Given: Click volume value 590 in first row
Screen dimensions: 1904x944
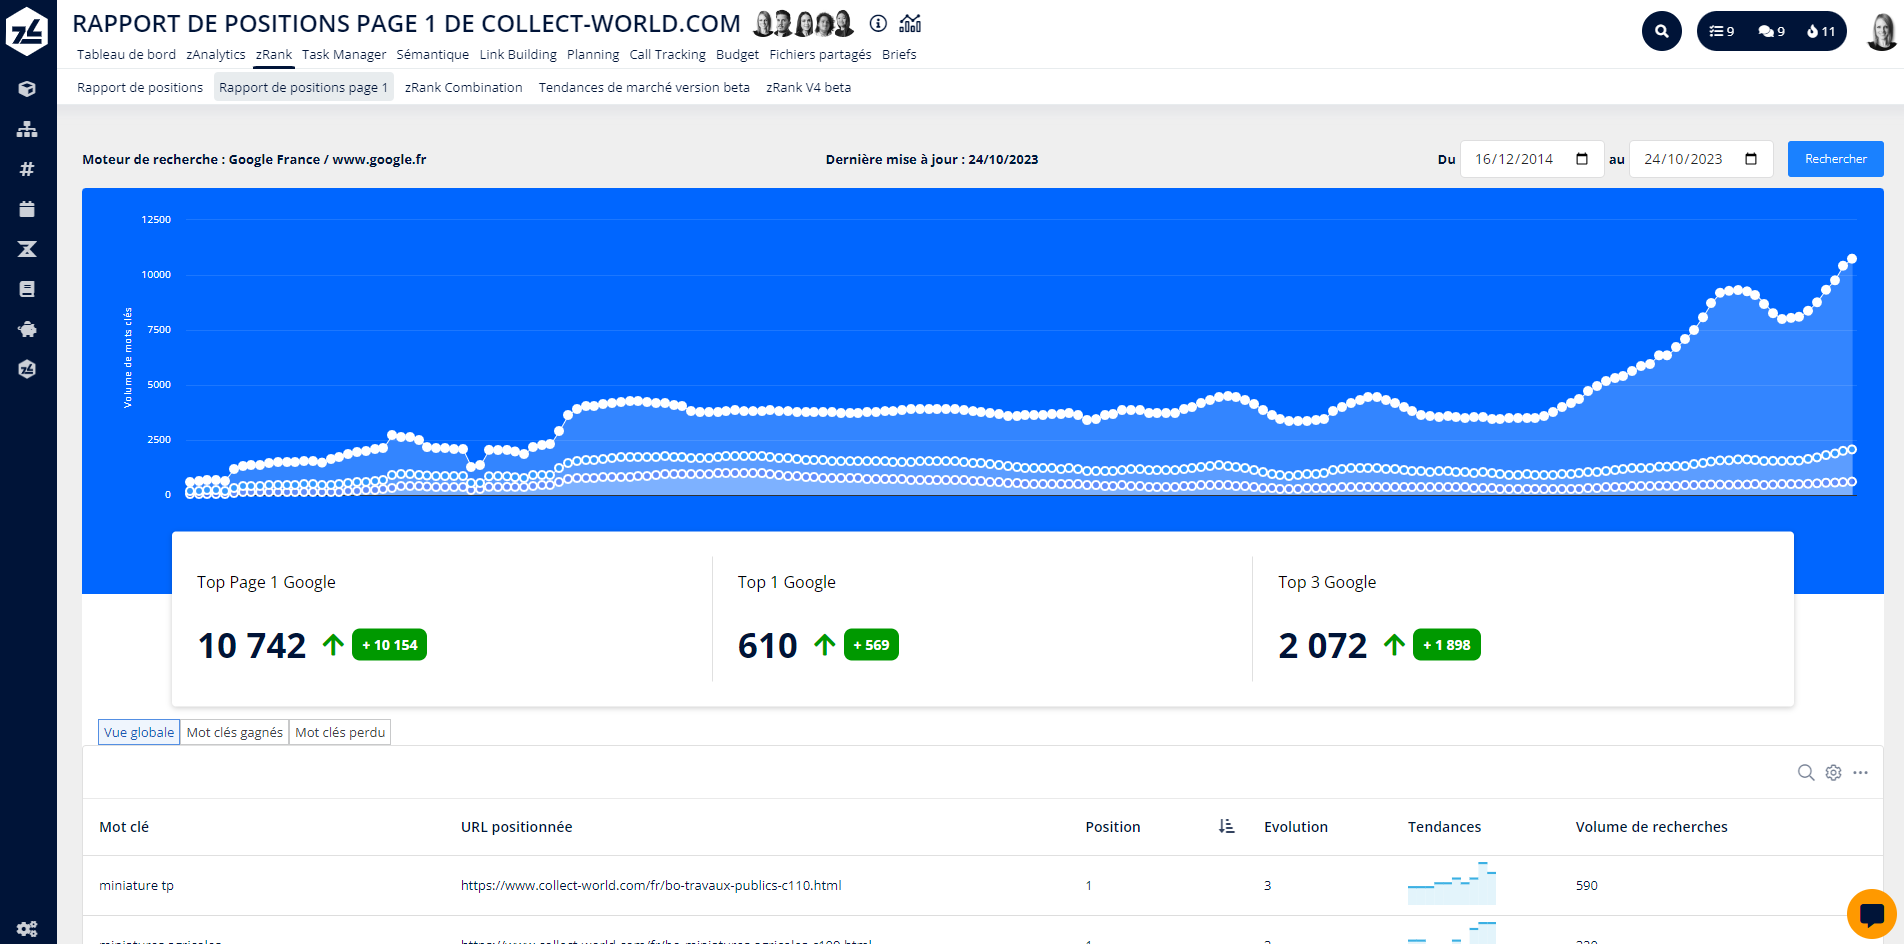Looking at the screenshot, I should pyautogui.click(x=1587, y=885).
